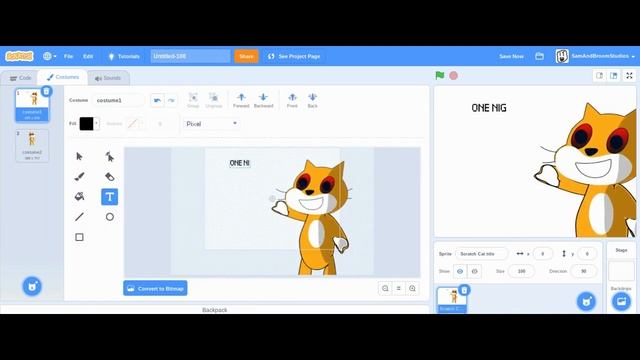Send selection to Back
Screen dimensions: 640x360
coord(312,100)
